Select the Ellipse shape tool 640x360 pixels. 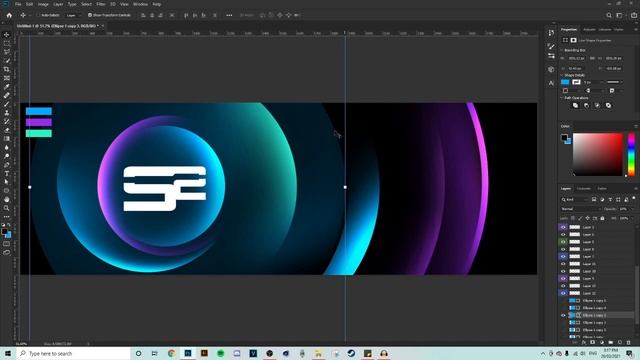point(7,191)
